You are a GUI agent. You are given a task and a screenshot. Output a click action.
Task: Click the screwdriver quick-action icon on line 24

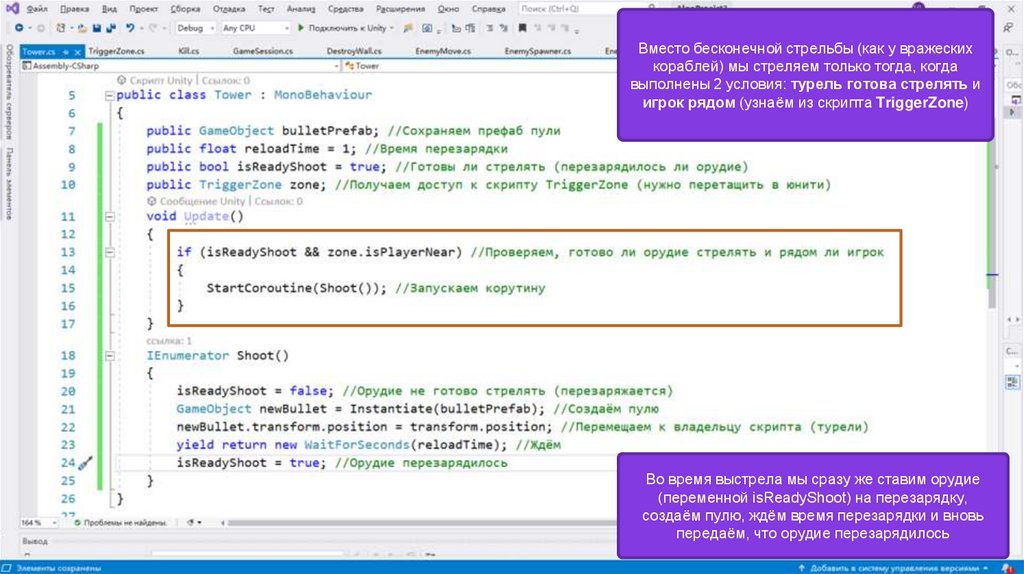[x=86, y=463]
